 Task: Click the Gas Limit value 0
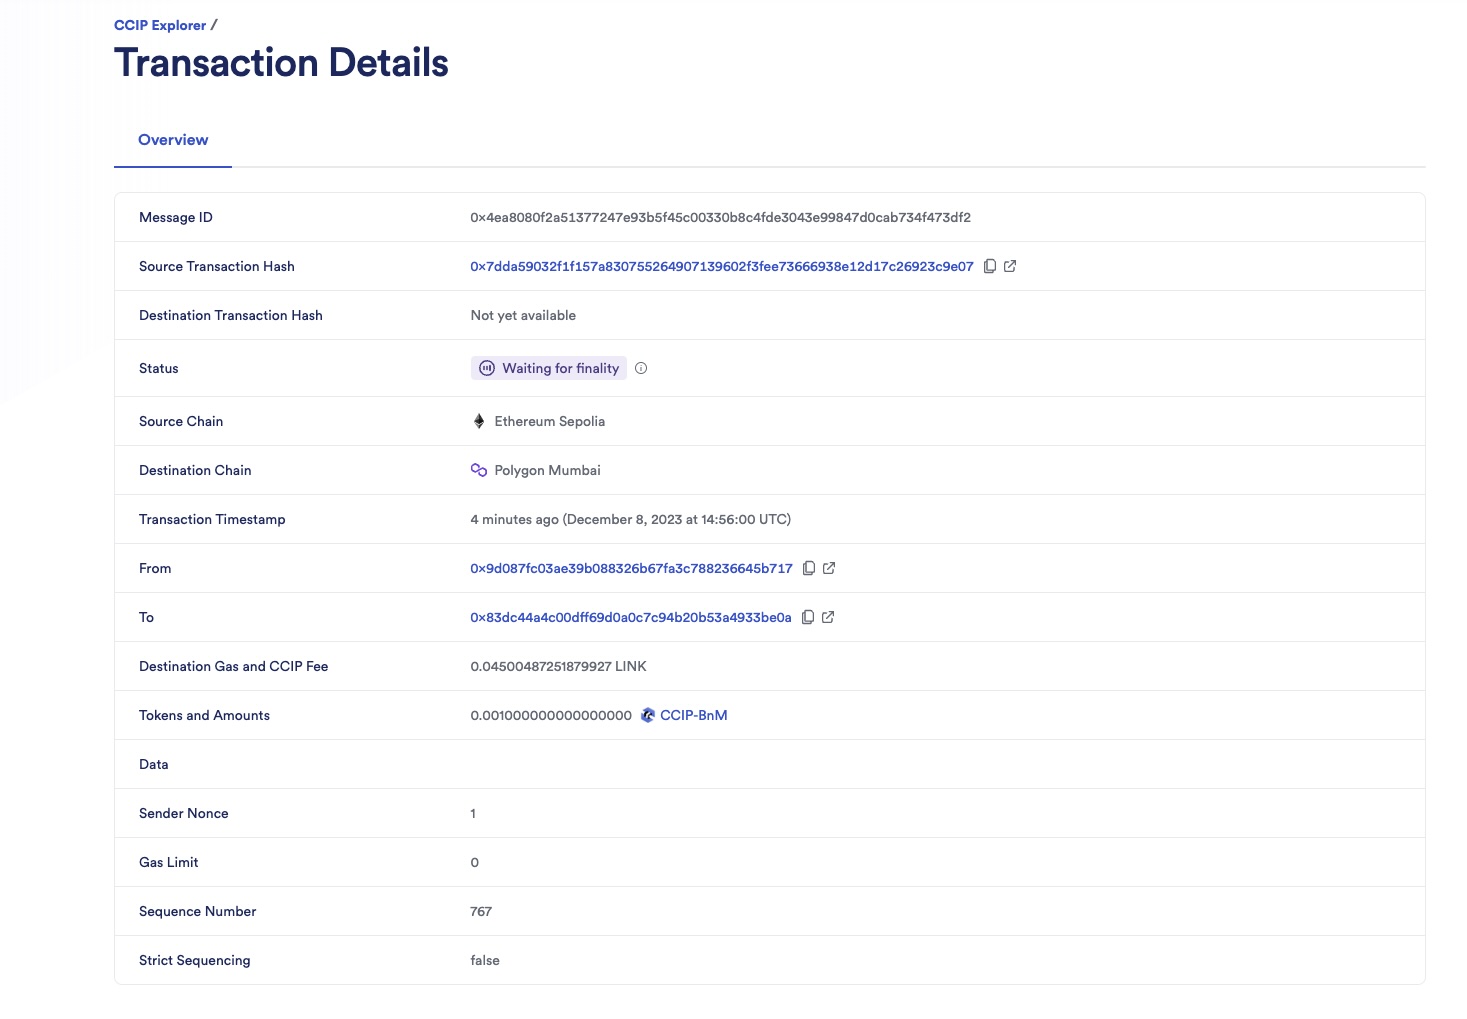pyautogui.click(x=475, y=862)
